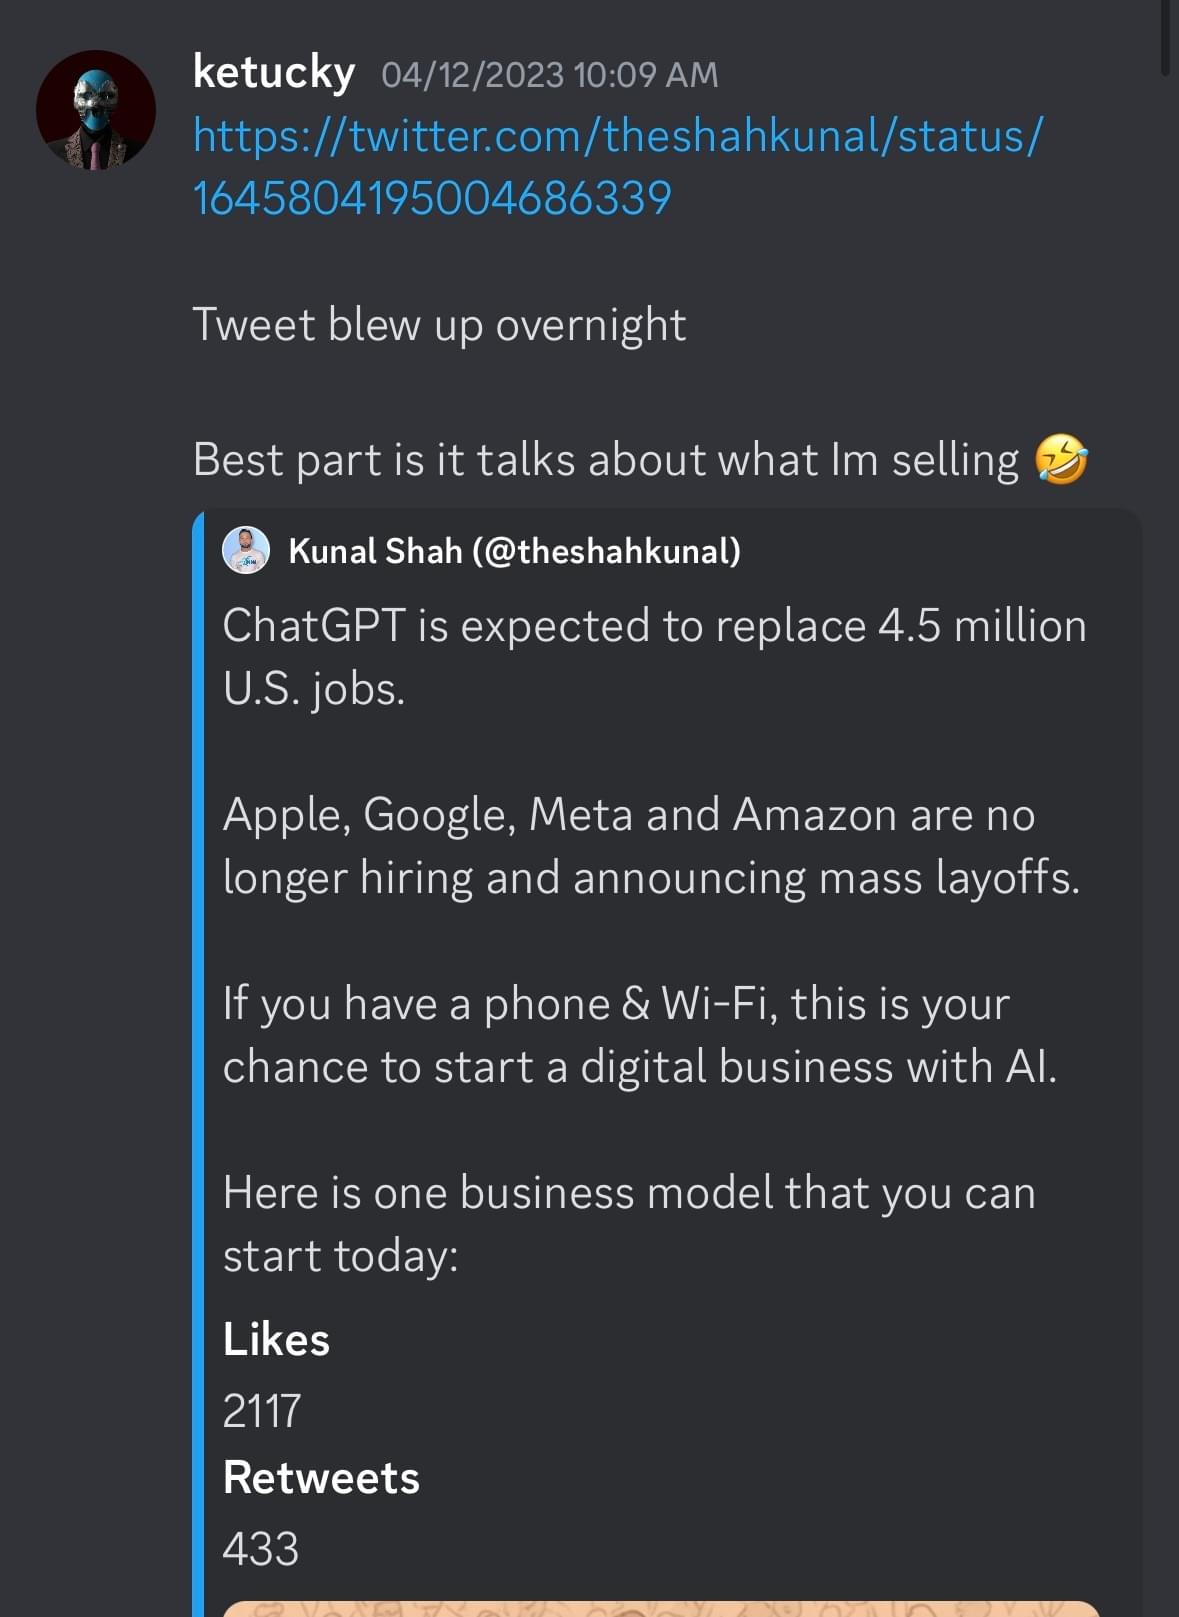Click the Likes field heading
1179x1617 pixels.
tap(276, 1339)
